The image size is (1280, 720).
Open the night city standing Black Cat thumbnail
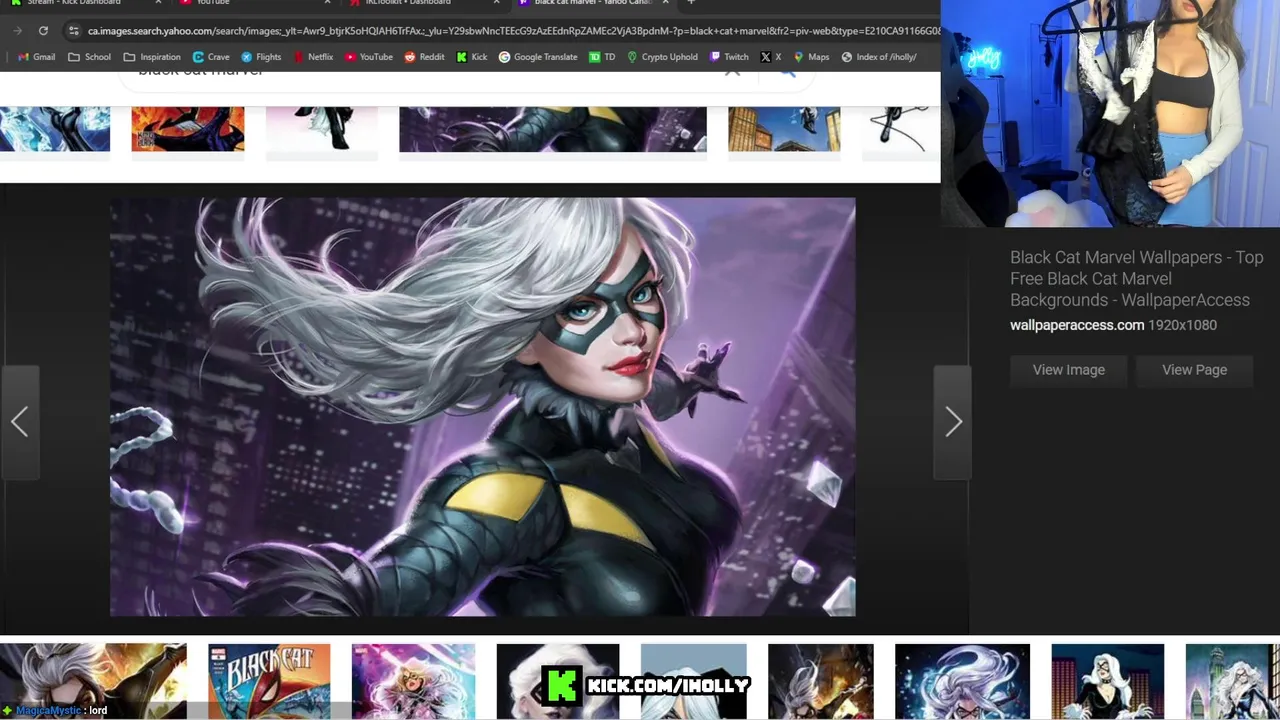[1108, 681]
